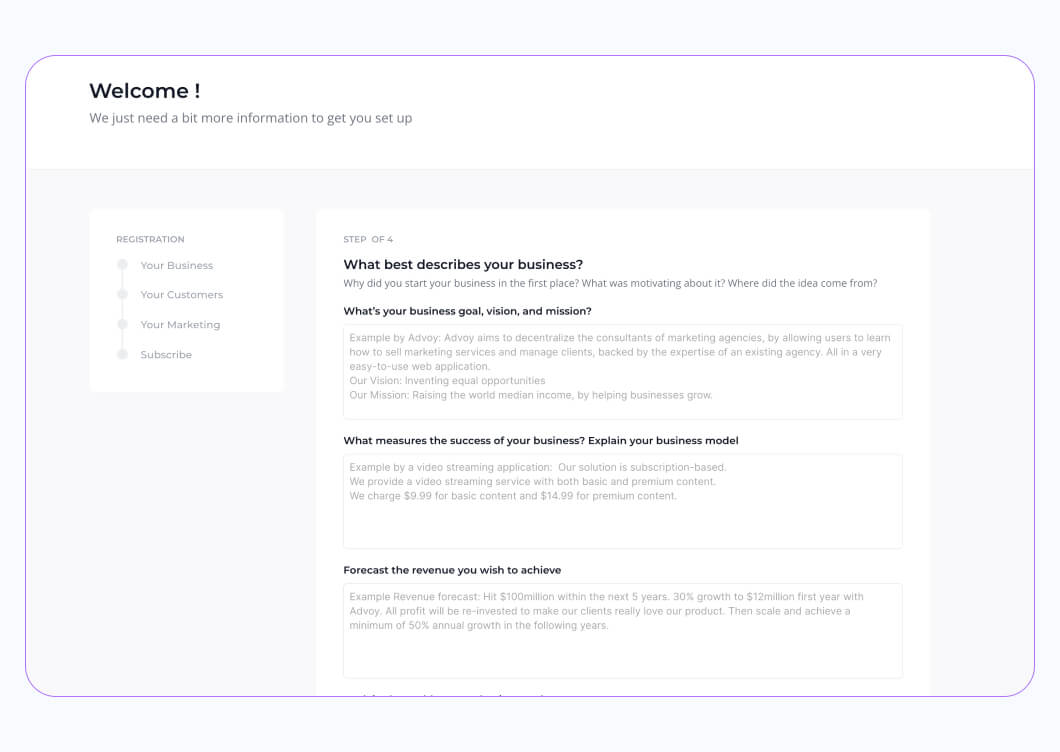Select the Subscribe step dot
1060x752 pixels.
(122, 354)
